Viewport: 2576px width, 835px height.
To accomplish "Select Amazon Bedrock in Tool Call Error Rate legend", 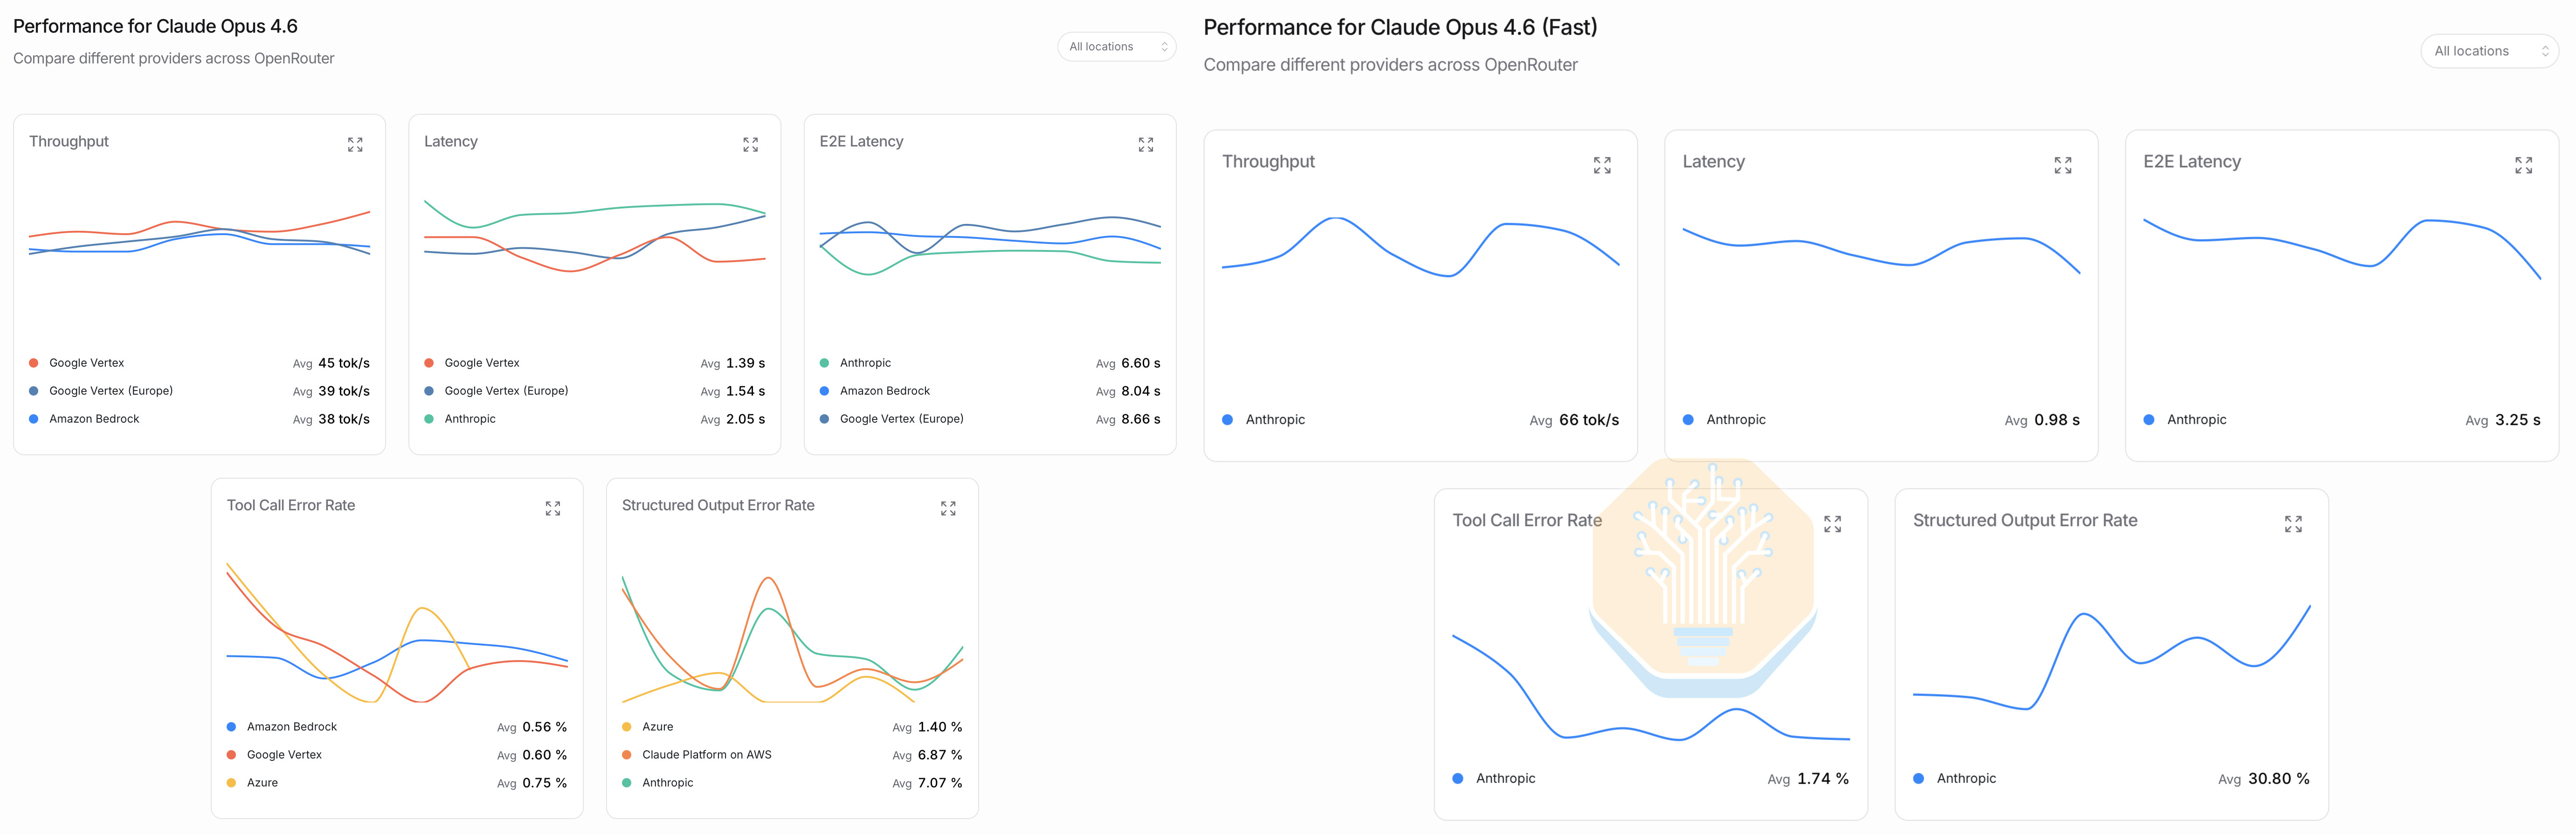I will [291, 727].
